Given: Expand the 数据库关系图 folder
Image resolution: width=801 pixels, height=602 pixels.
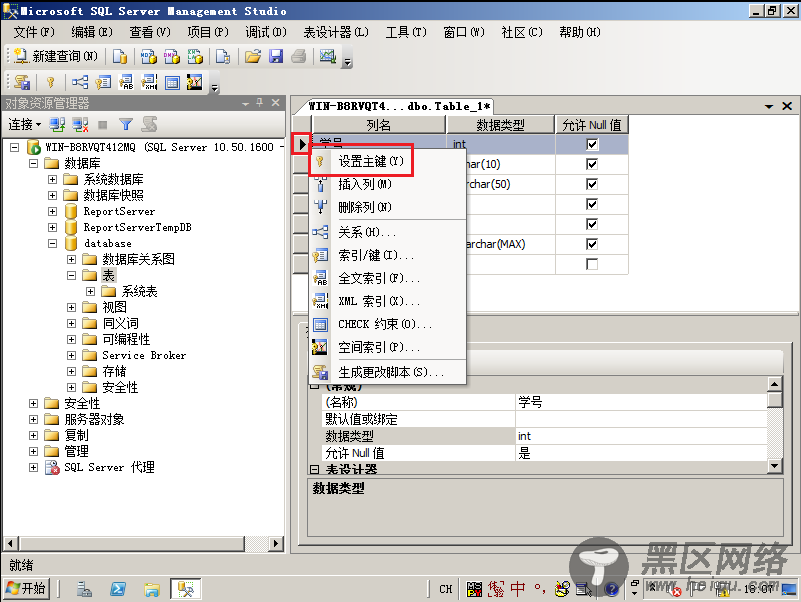Looking at the screenshot, I should (x=72, y=259).
